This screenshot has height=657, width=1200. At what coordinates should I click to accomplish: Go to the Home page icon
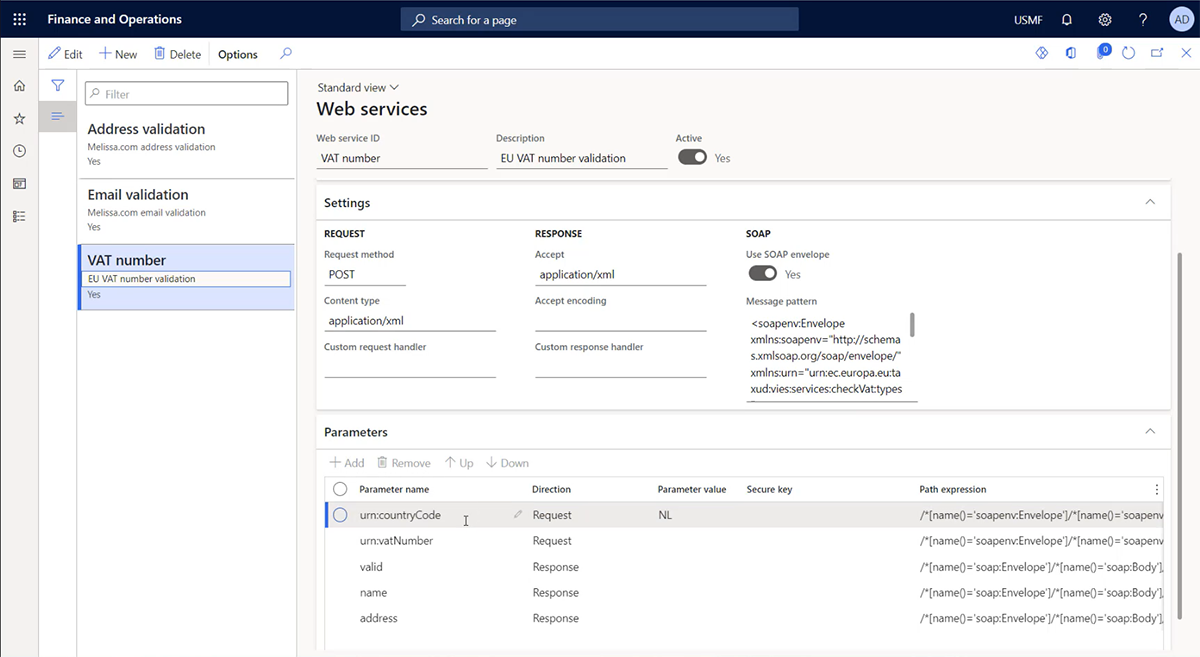click(x=19, y=86)
